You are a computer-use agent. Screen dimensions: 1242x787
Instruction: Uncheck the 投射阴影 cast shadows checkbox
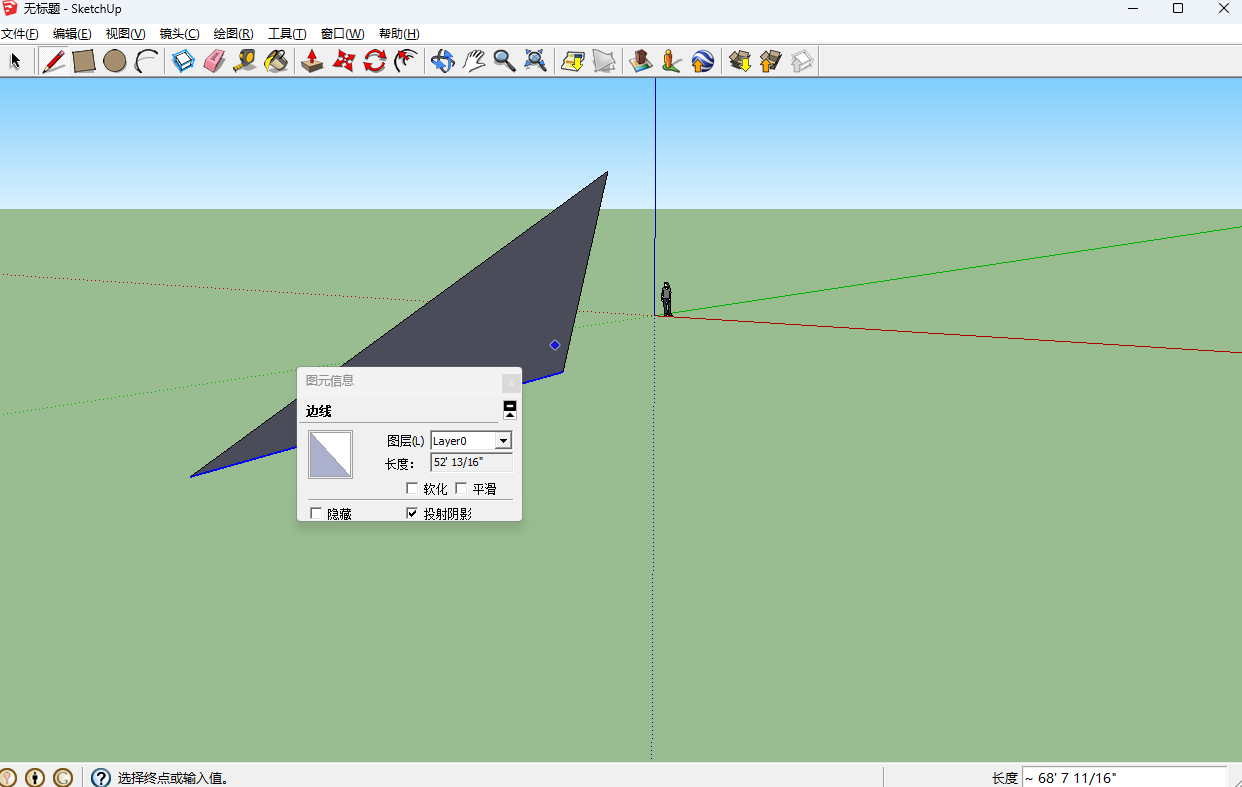point(412,513)
